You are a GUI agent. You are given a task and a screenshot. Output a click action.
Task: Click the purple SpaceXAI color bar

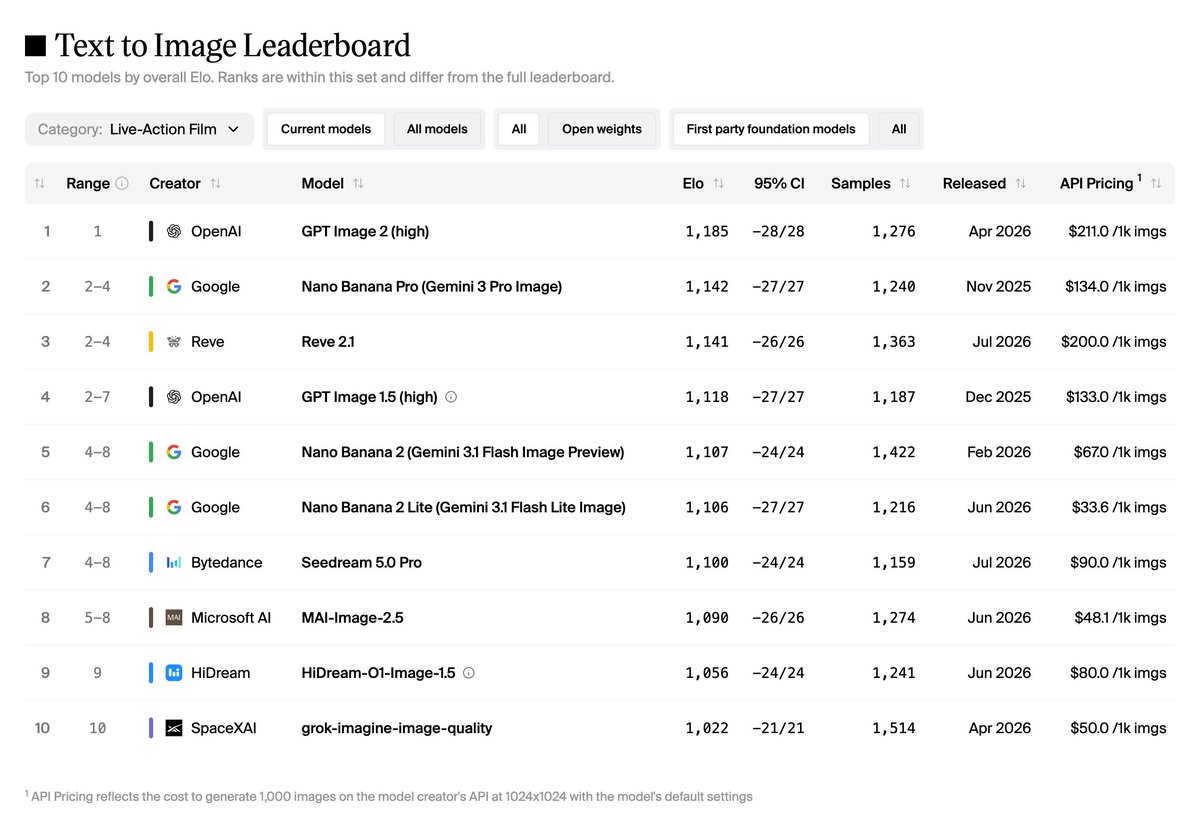point(151,728)
